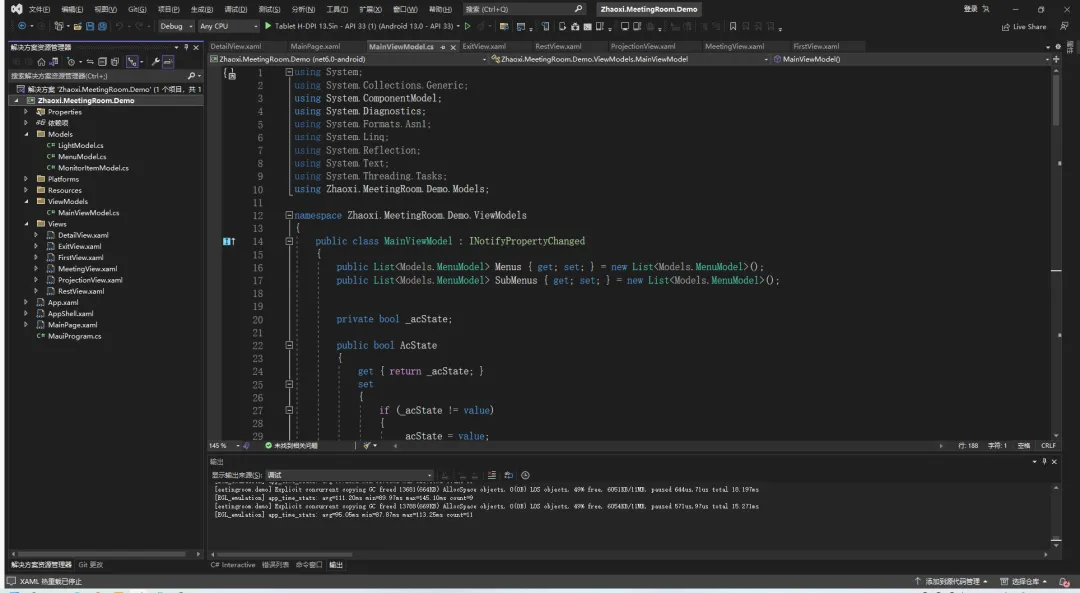Click the Live Share button

coord(1024,27)
